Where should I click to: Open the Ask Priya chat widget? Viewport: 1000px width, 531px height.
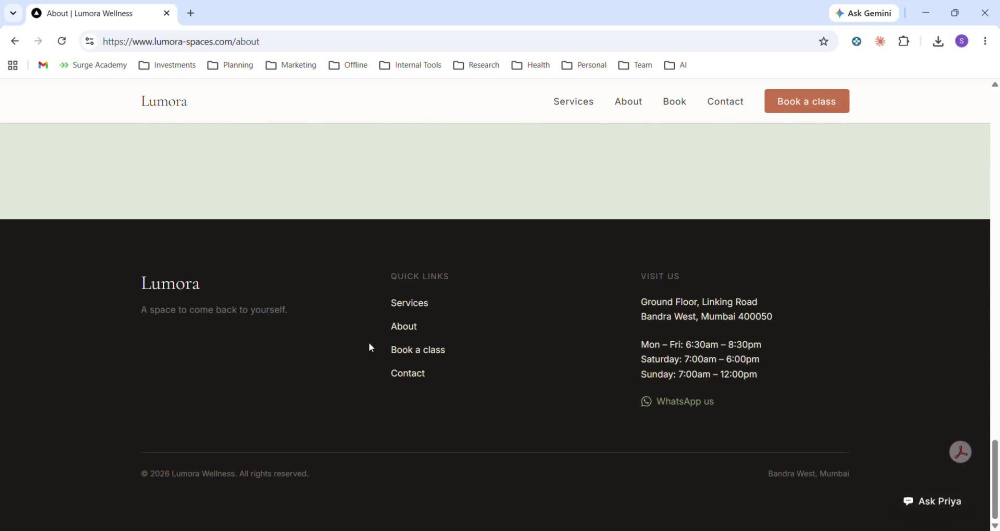[932, 501]
